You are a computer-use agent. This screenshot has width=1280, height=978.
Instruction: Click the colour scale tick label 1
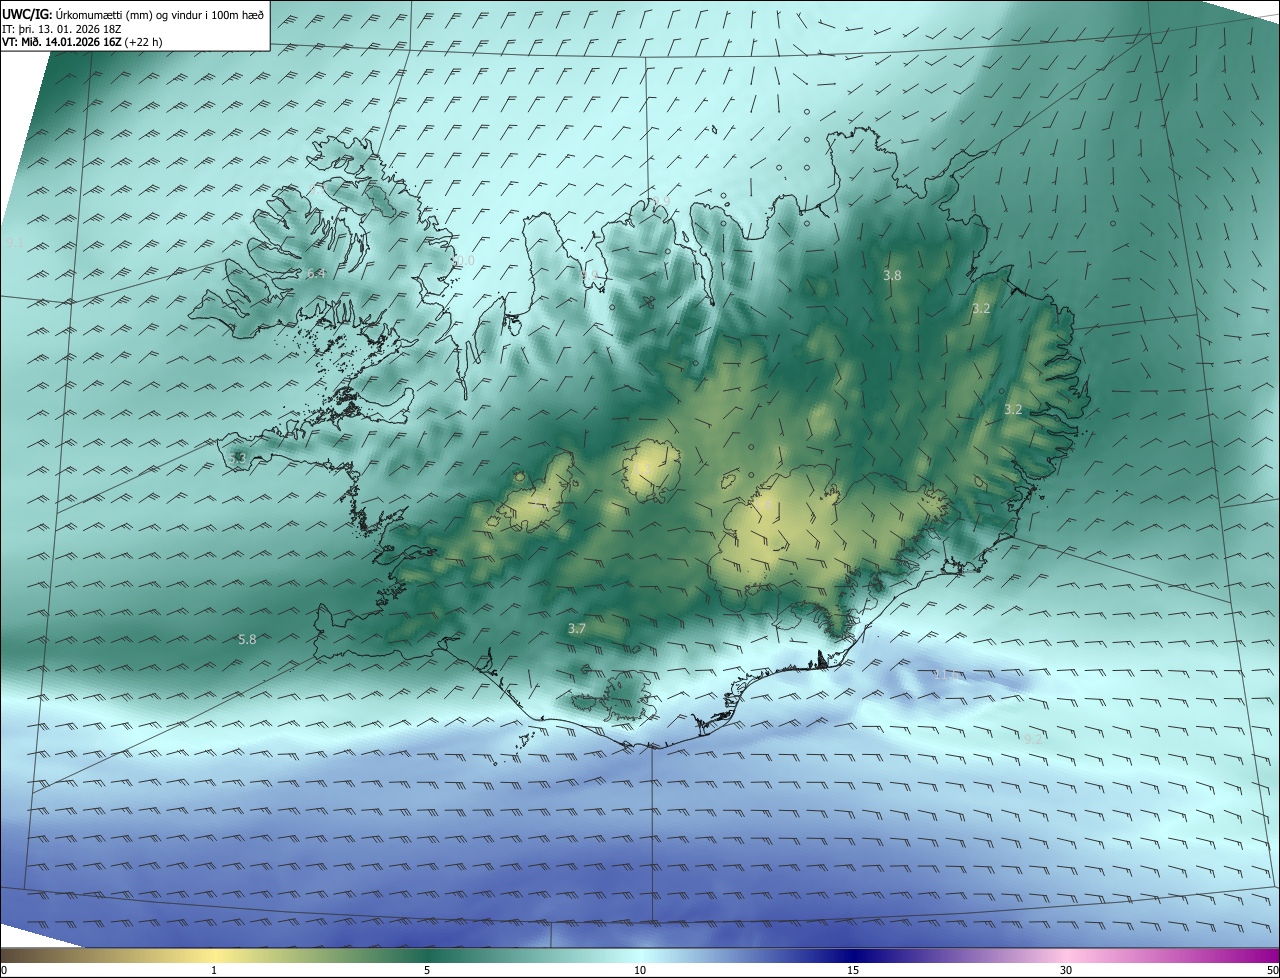click(x=214, y=970)
